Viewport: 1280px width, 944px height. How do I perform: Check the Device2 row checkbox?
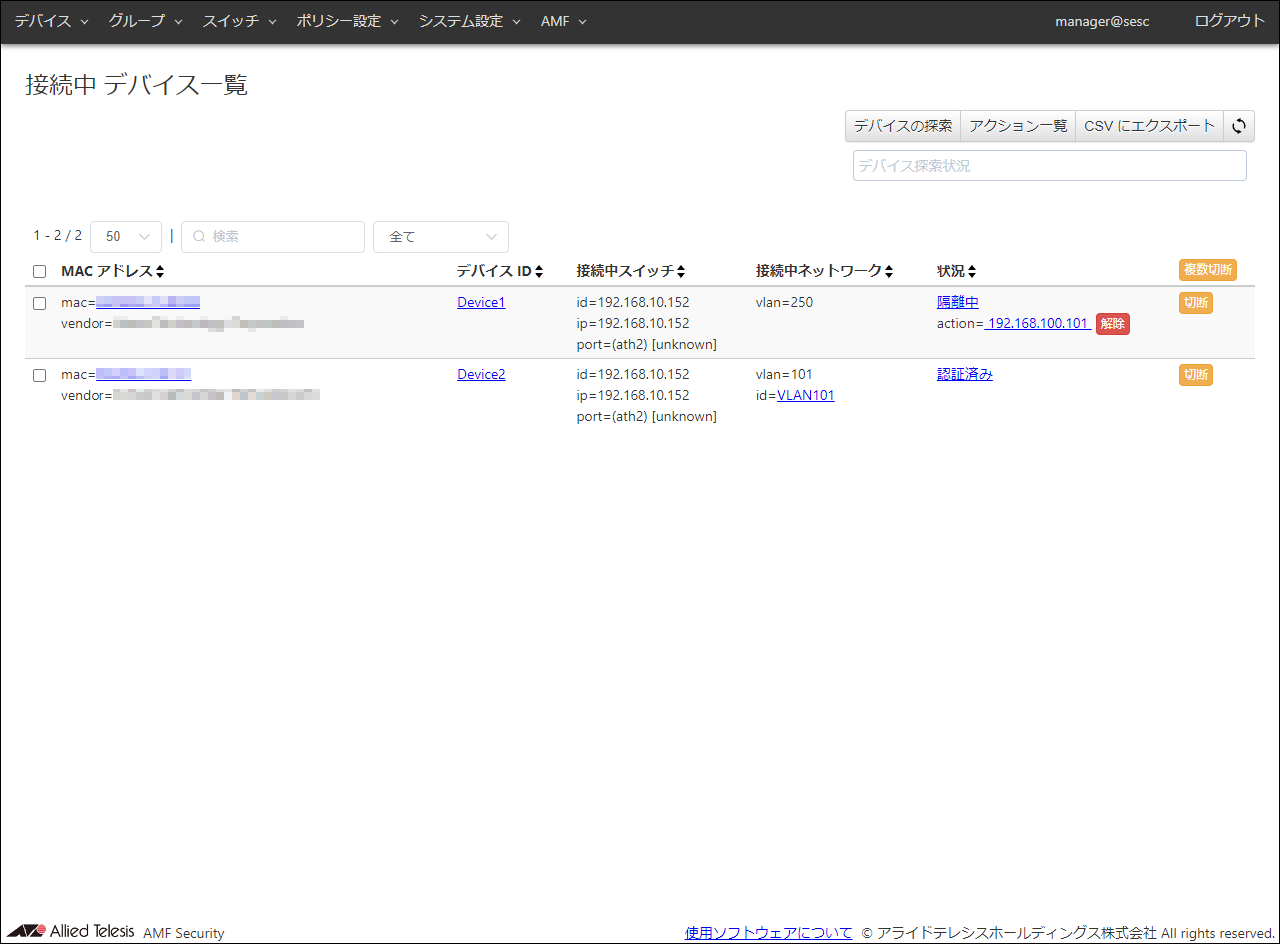tap(40, 375)
